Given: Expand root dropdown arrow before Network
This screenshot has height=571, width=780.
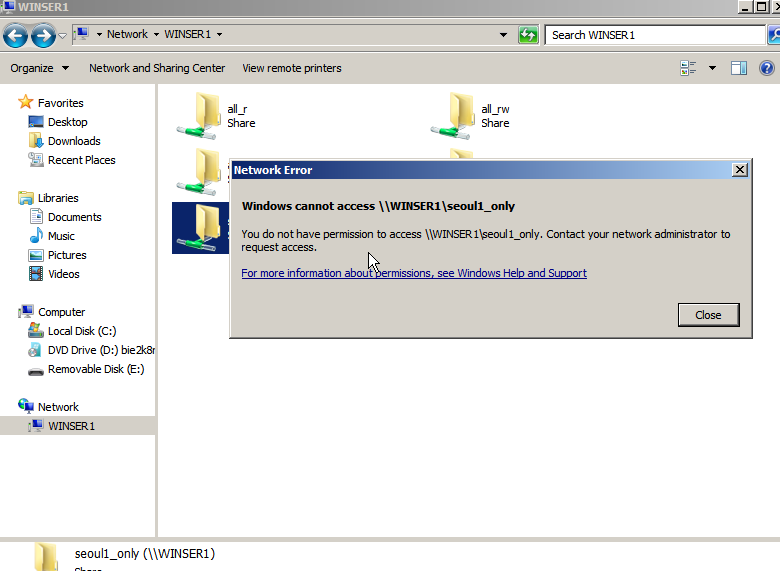Looking at the screenshot, I should pos(99,34).
